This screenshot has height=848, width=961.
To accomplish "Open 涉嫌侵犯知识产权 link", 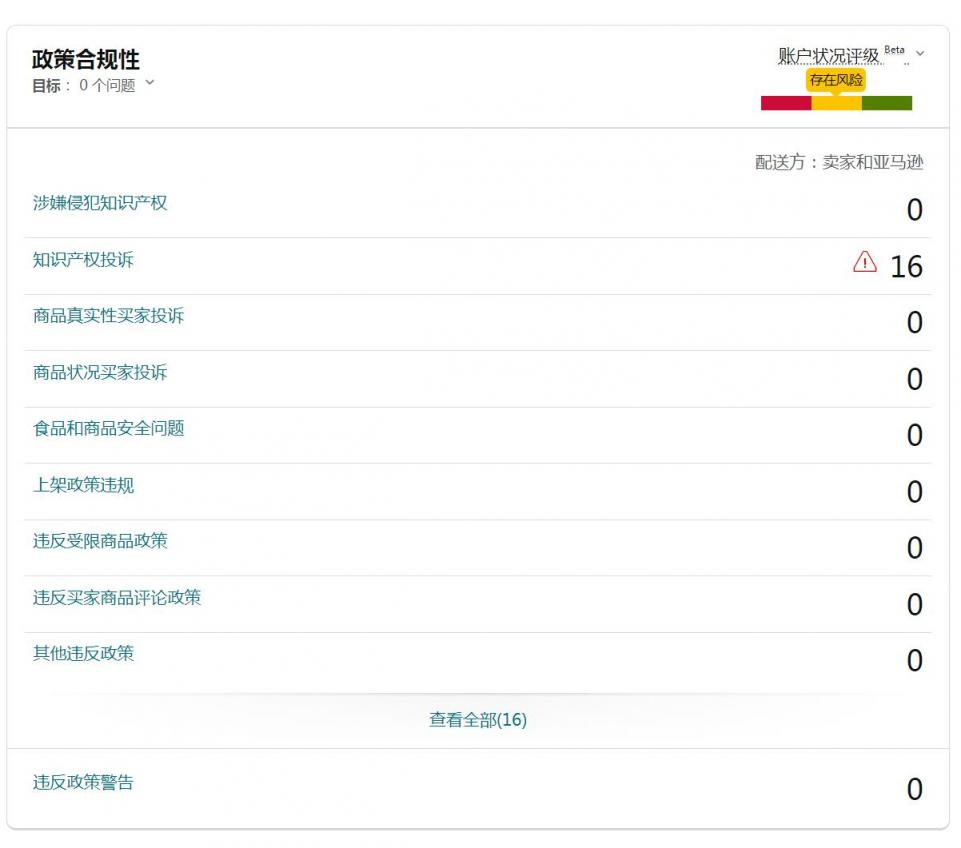I will click(100, 203).
